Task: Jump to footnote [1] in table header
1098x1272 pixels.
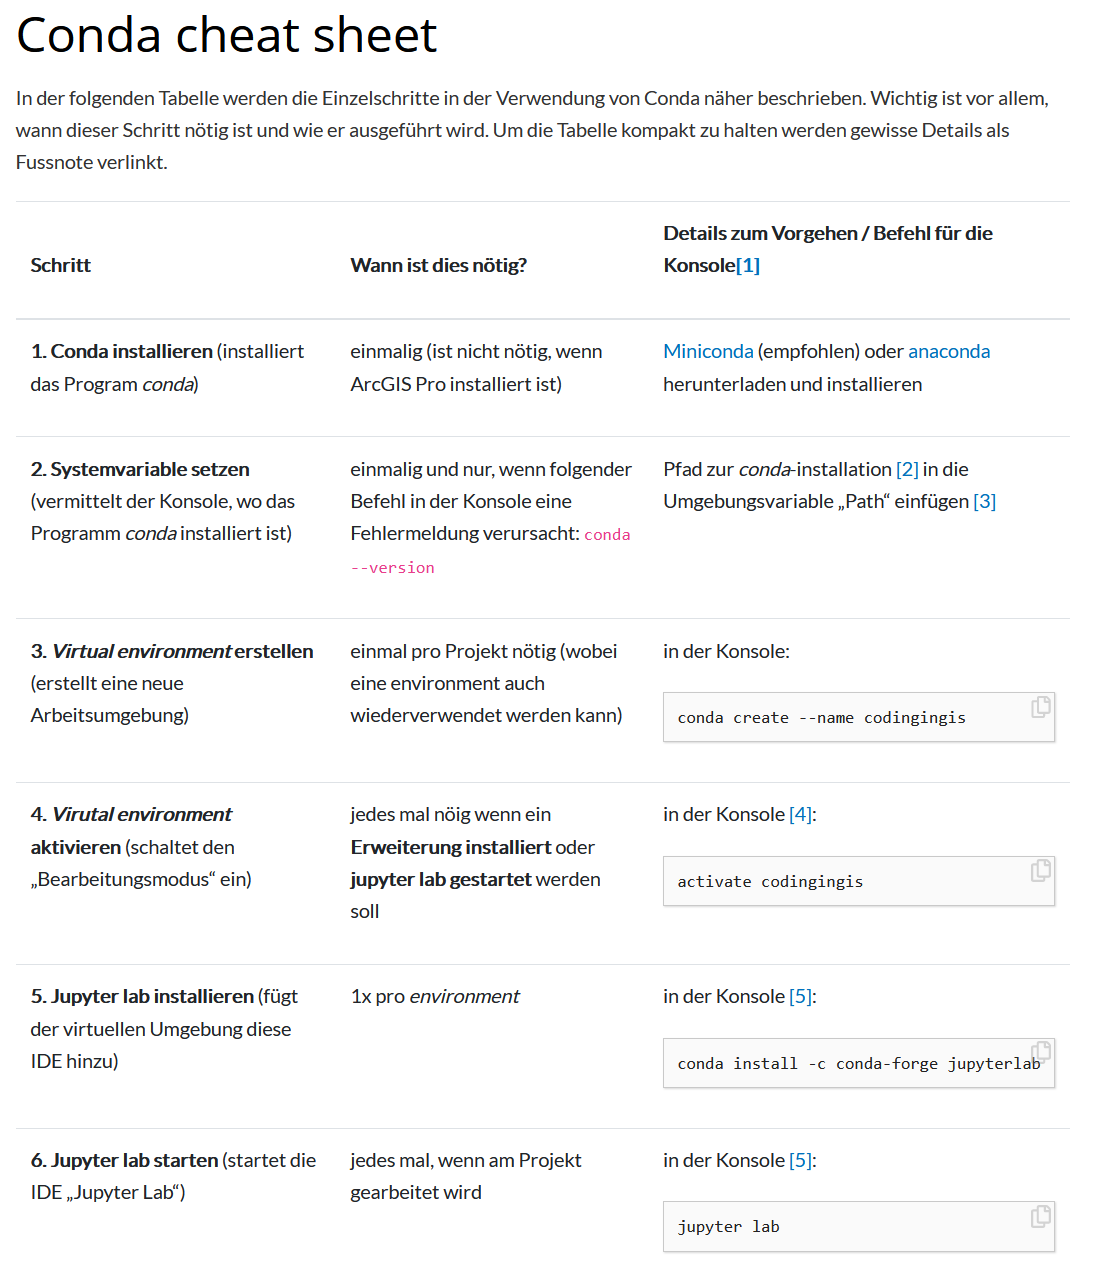Action: (748, 265)
